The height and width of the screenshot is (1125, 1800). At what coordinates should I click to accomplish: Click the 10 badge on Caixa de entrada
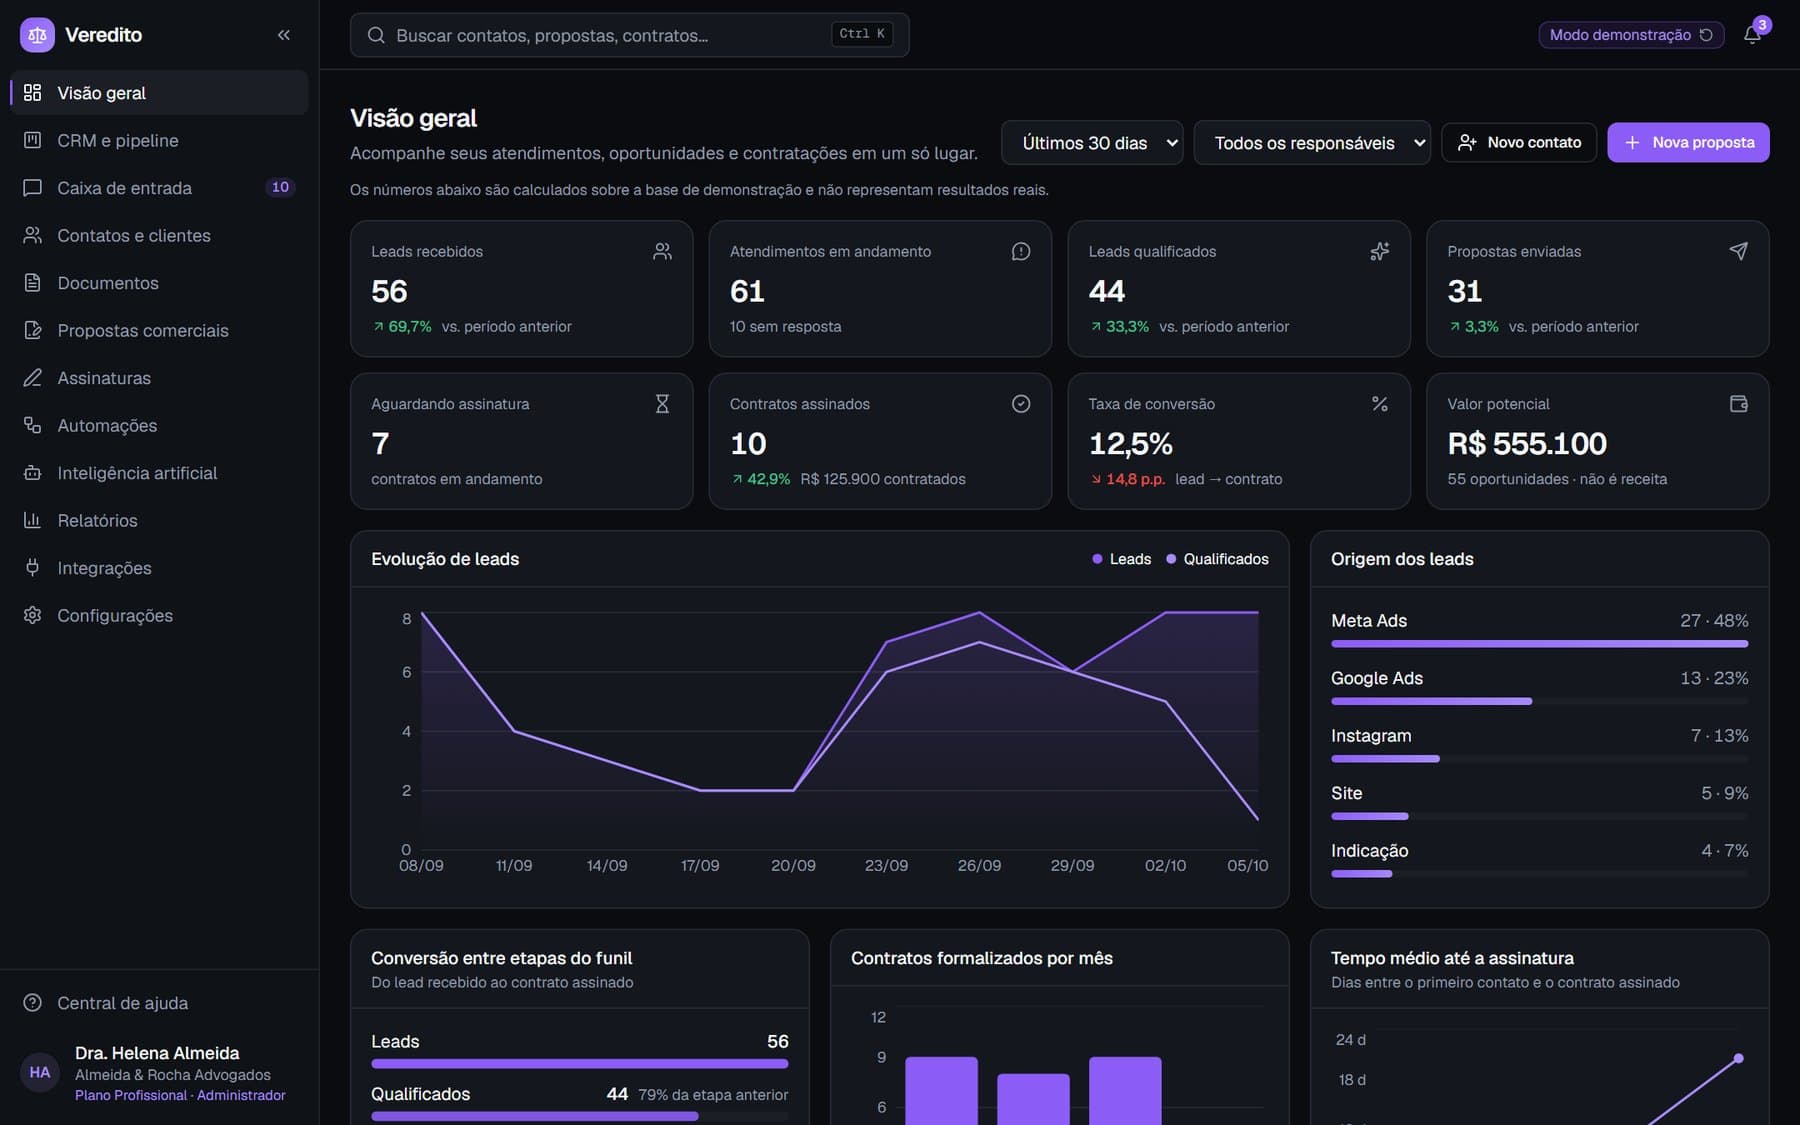[x=281, y=187]
